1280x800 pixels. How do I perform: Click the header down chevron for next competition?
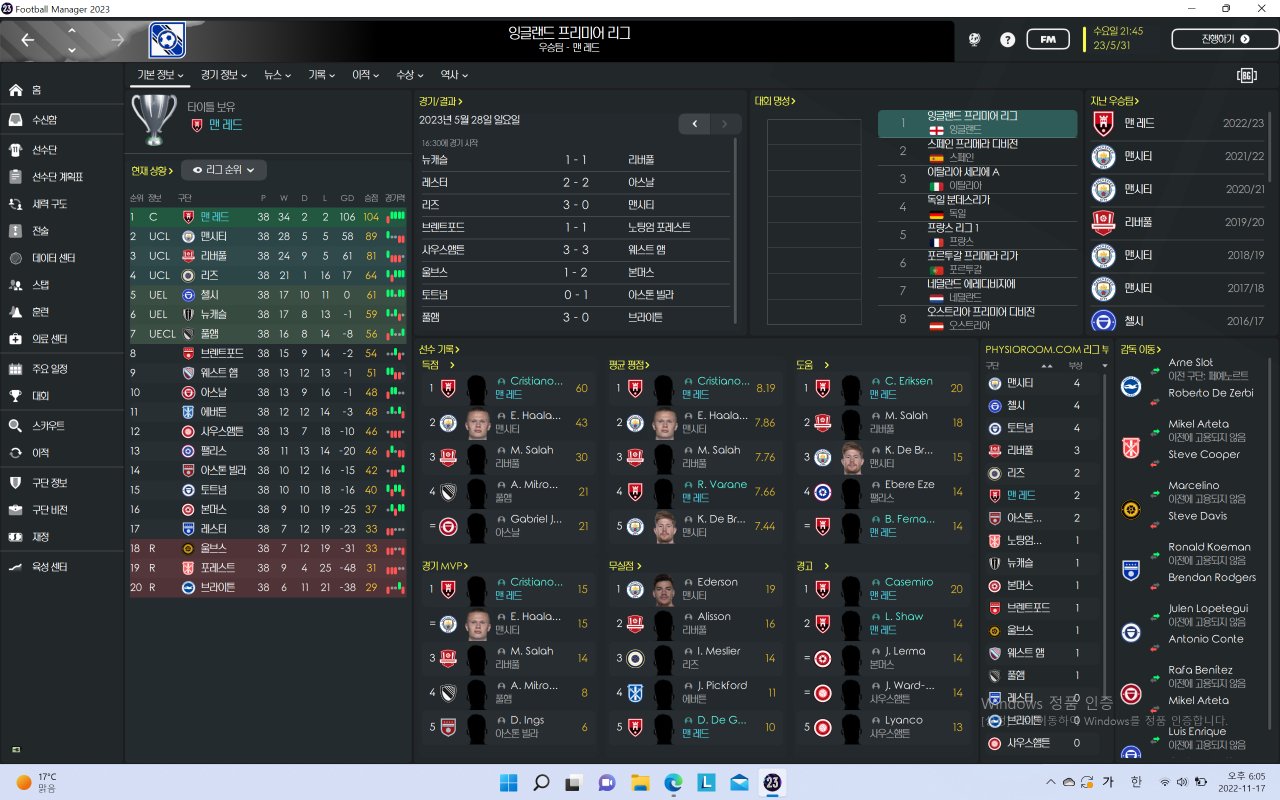tap(72, 49)
